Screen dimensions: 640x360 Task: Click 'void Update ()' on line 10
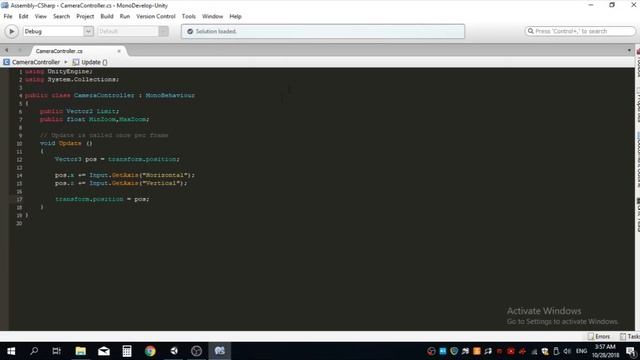tap(66, 143)
